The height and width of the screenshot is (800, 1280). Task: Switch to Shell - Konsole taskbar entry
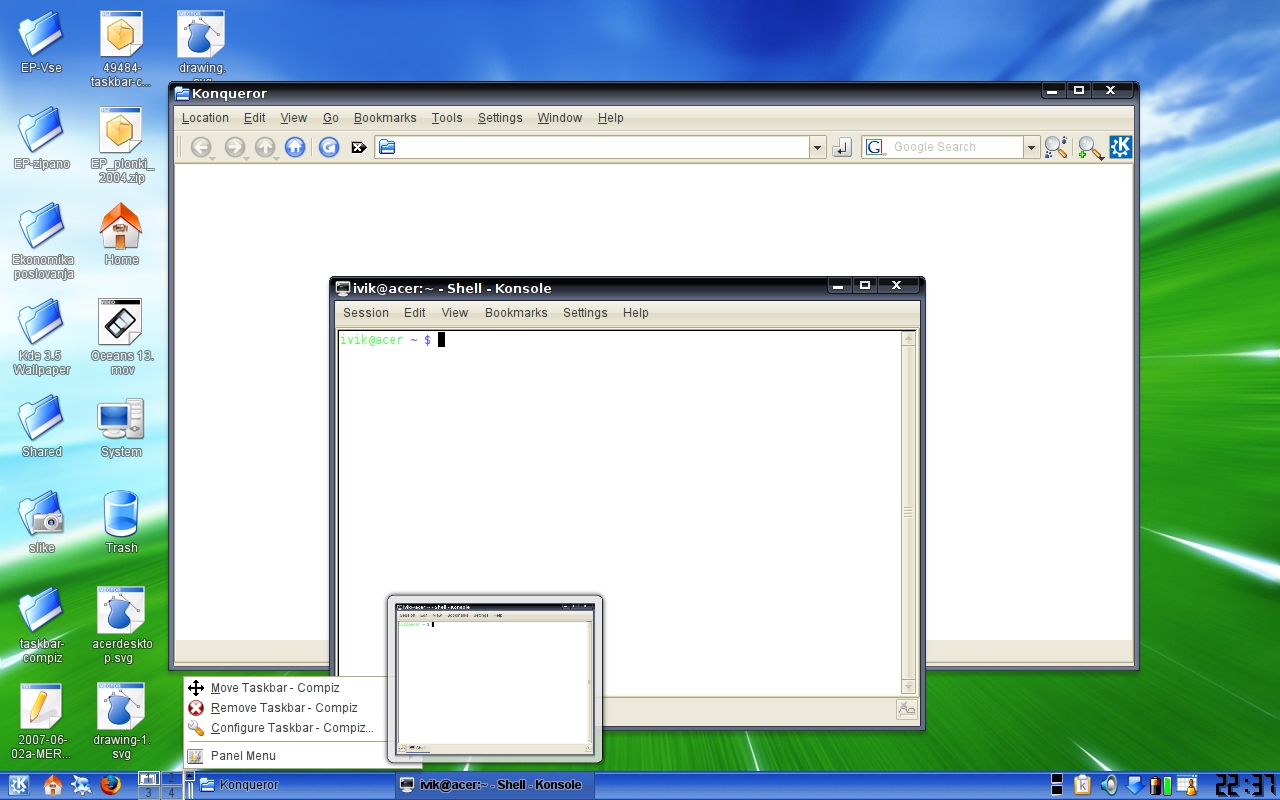[493, 785]
